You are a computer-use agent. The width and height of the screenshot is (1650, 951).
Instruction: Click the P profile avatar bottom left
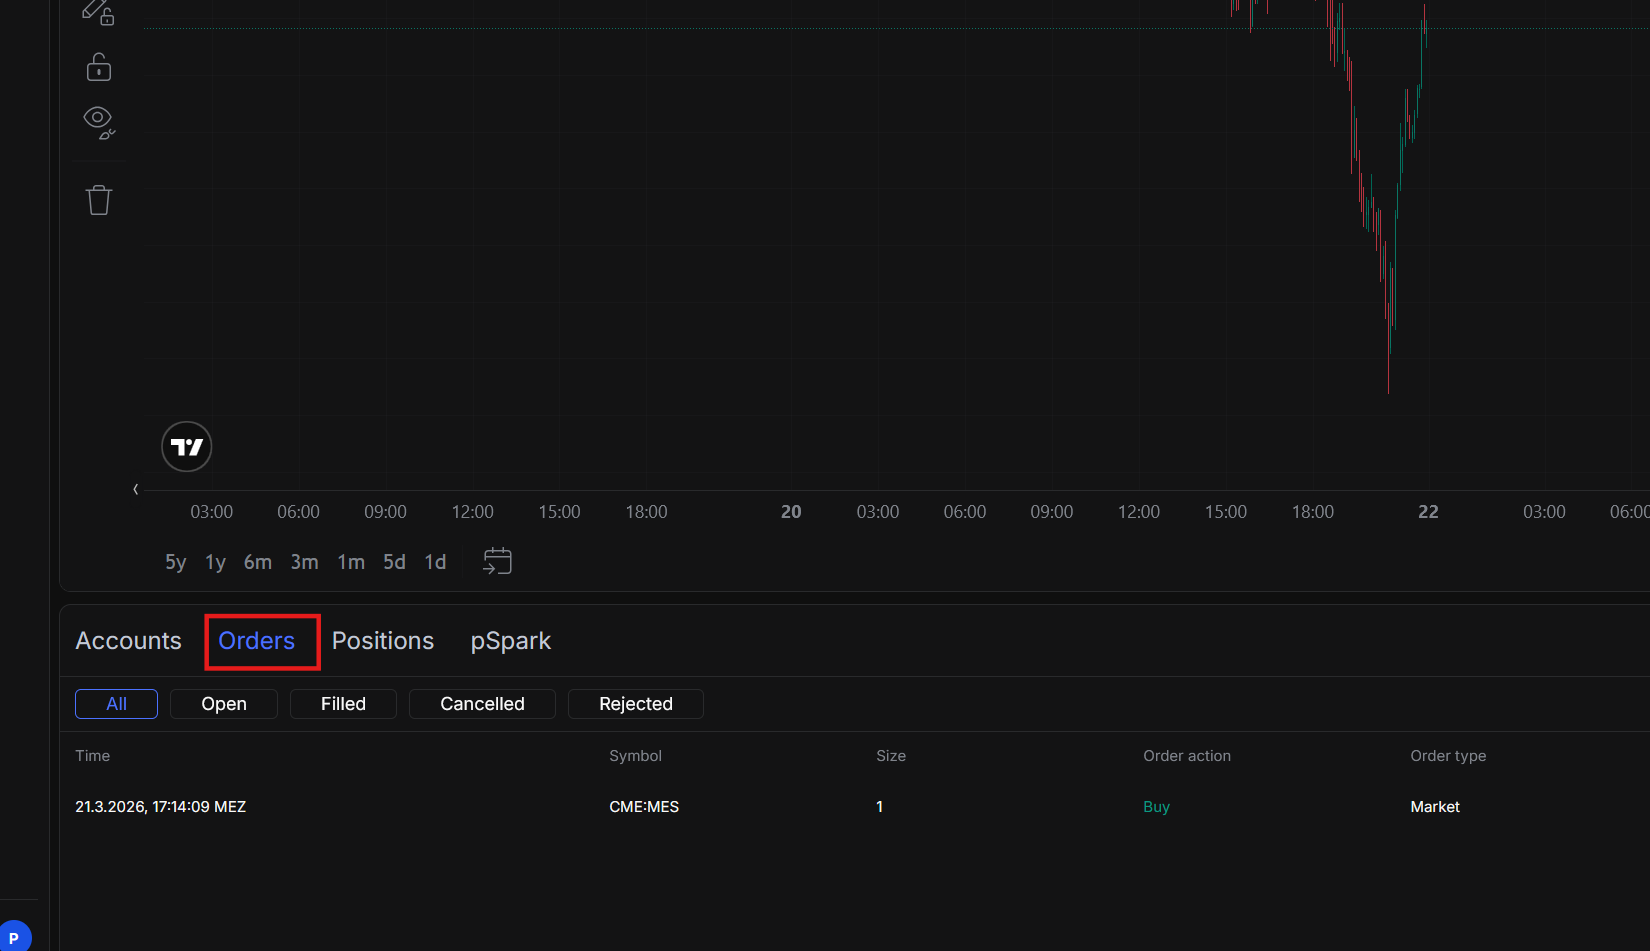pyautogui.click(x=15, y=937)
